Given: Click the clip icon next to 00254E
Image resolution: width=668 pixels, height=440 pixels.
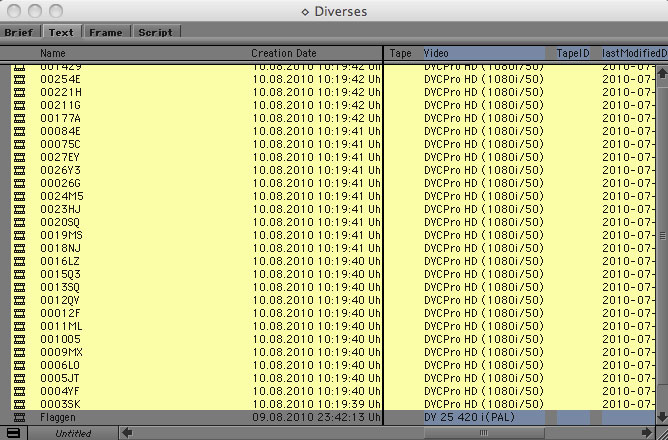Looking at the screenshot, I should [x=19, y=79].
